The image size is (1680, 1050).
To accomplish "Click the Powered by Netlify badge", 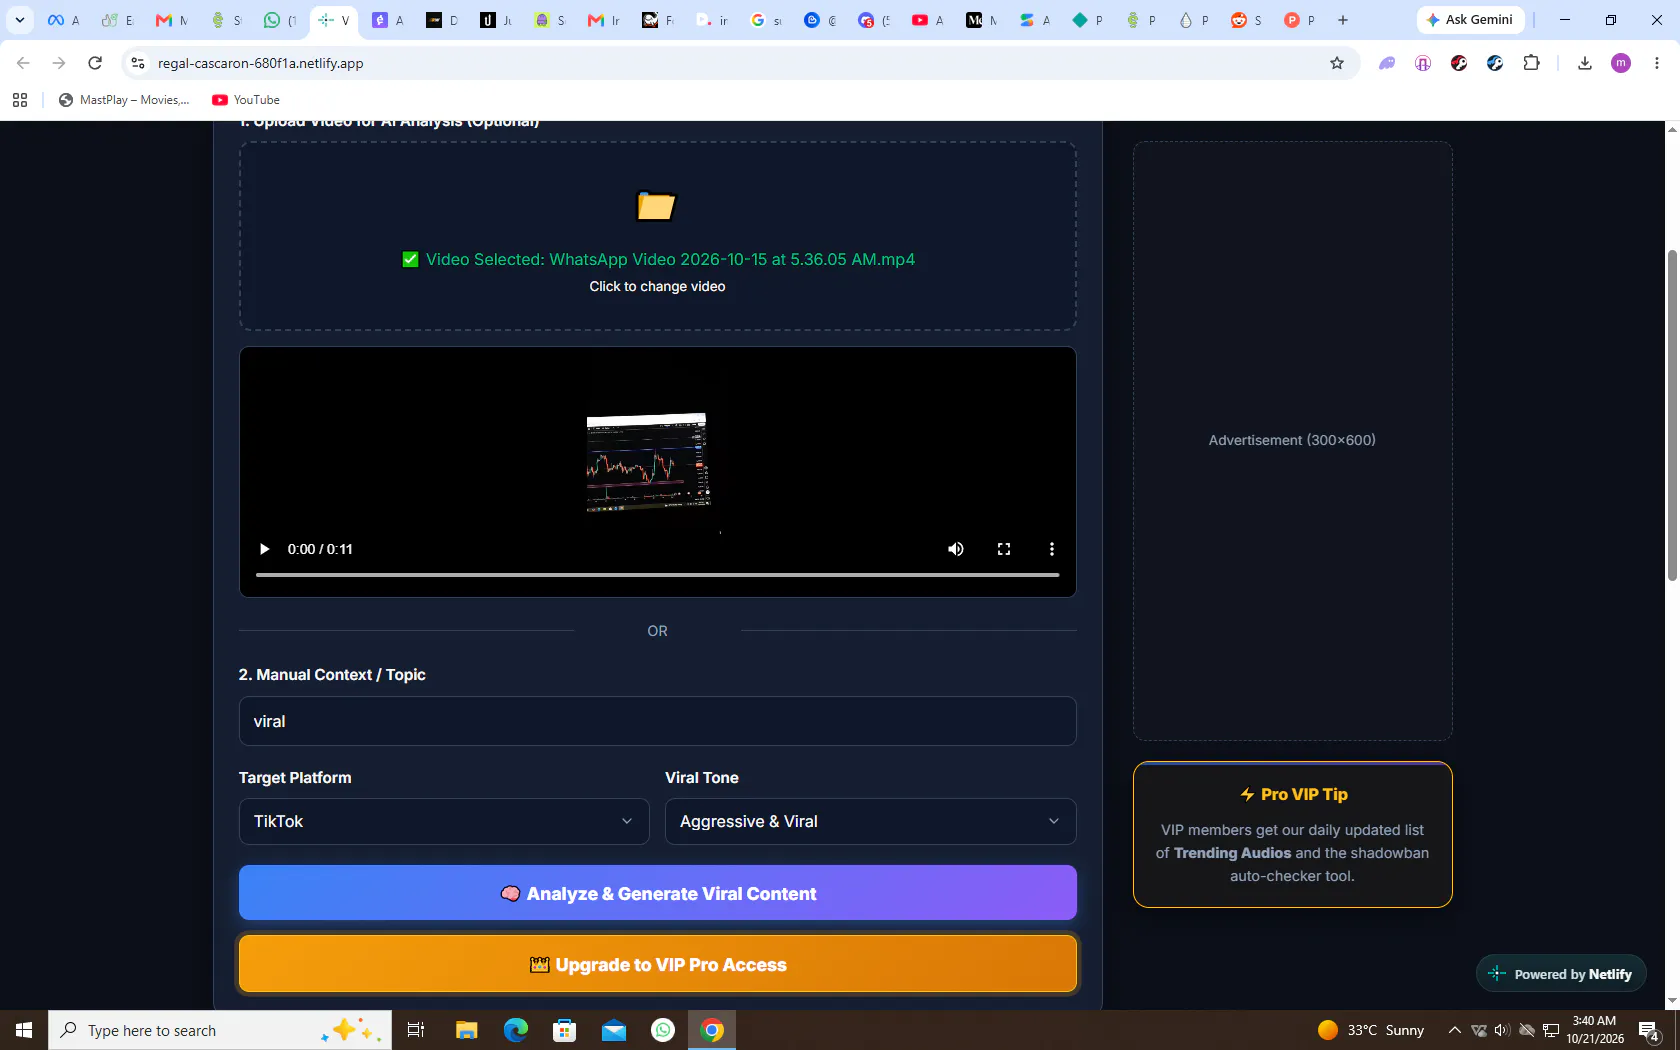I will 1561,974.
